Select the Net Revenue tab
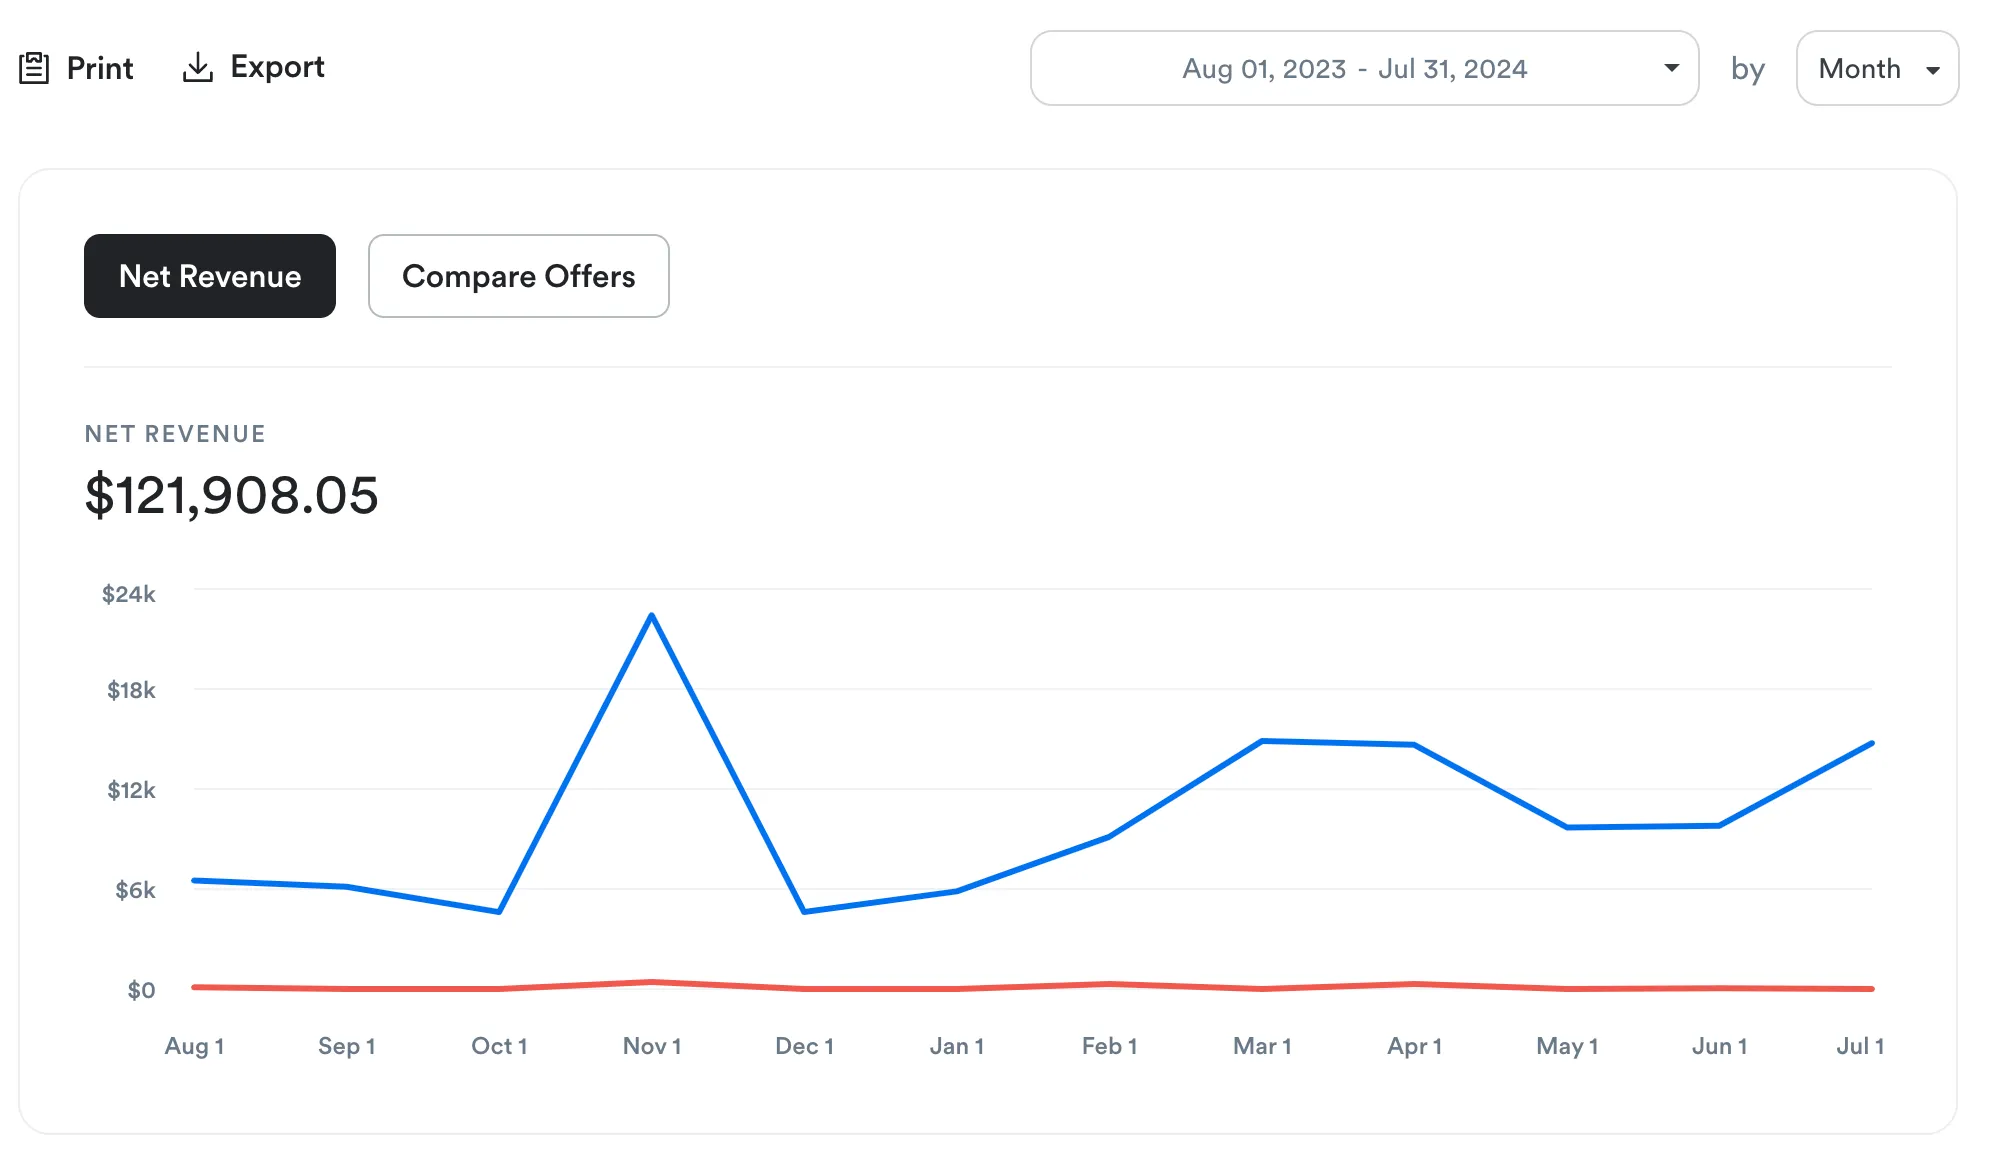The image size is (1992, 1150). [x=210, y=276]
